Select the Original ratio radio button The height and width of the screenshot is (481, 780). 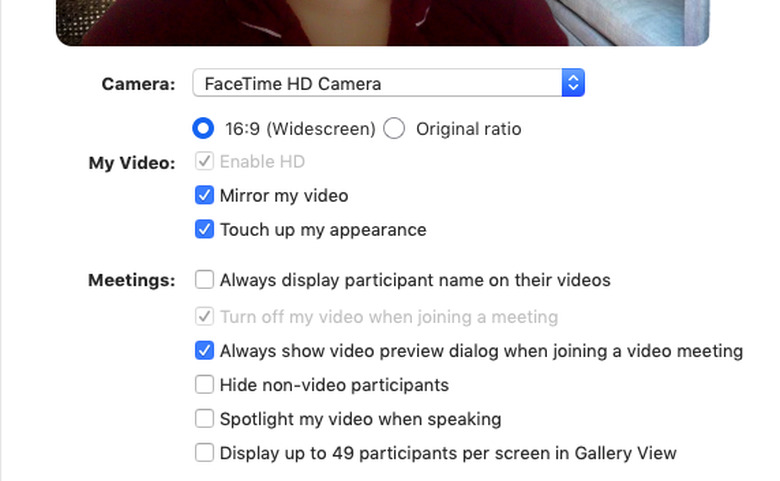coord(394,128)
